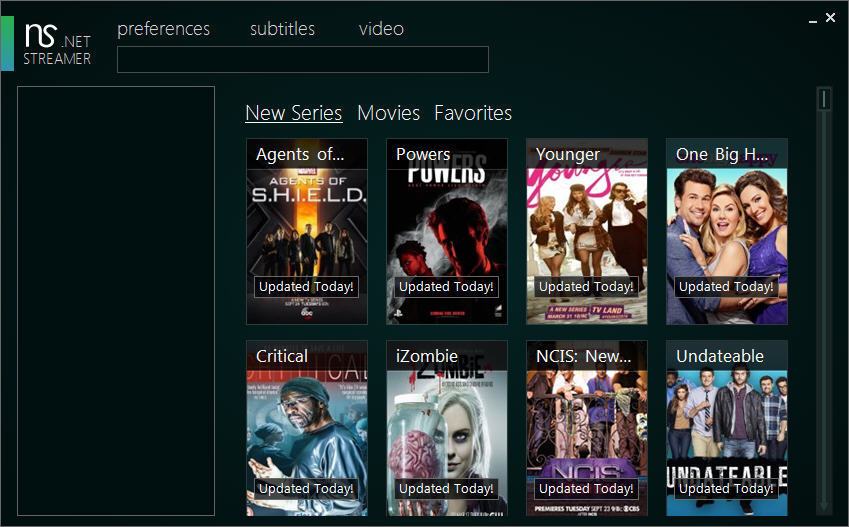Open the Undateable series poster
Screen dimensions: 849x527
point(727,428)
